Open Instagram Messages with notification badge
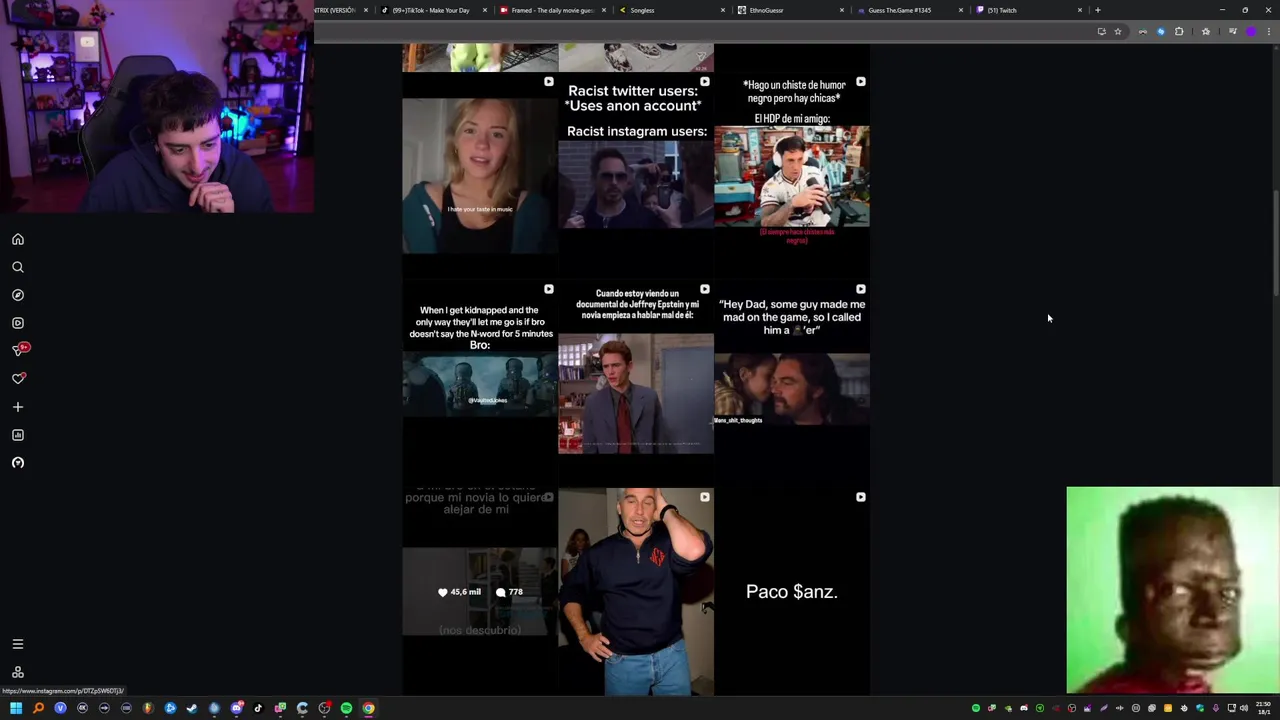Screen dimensions: 1280x720 19,350
